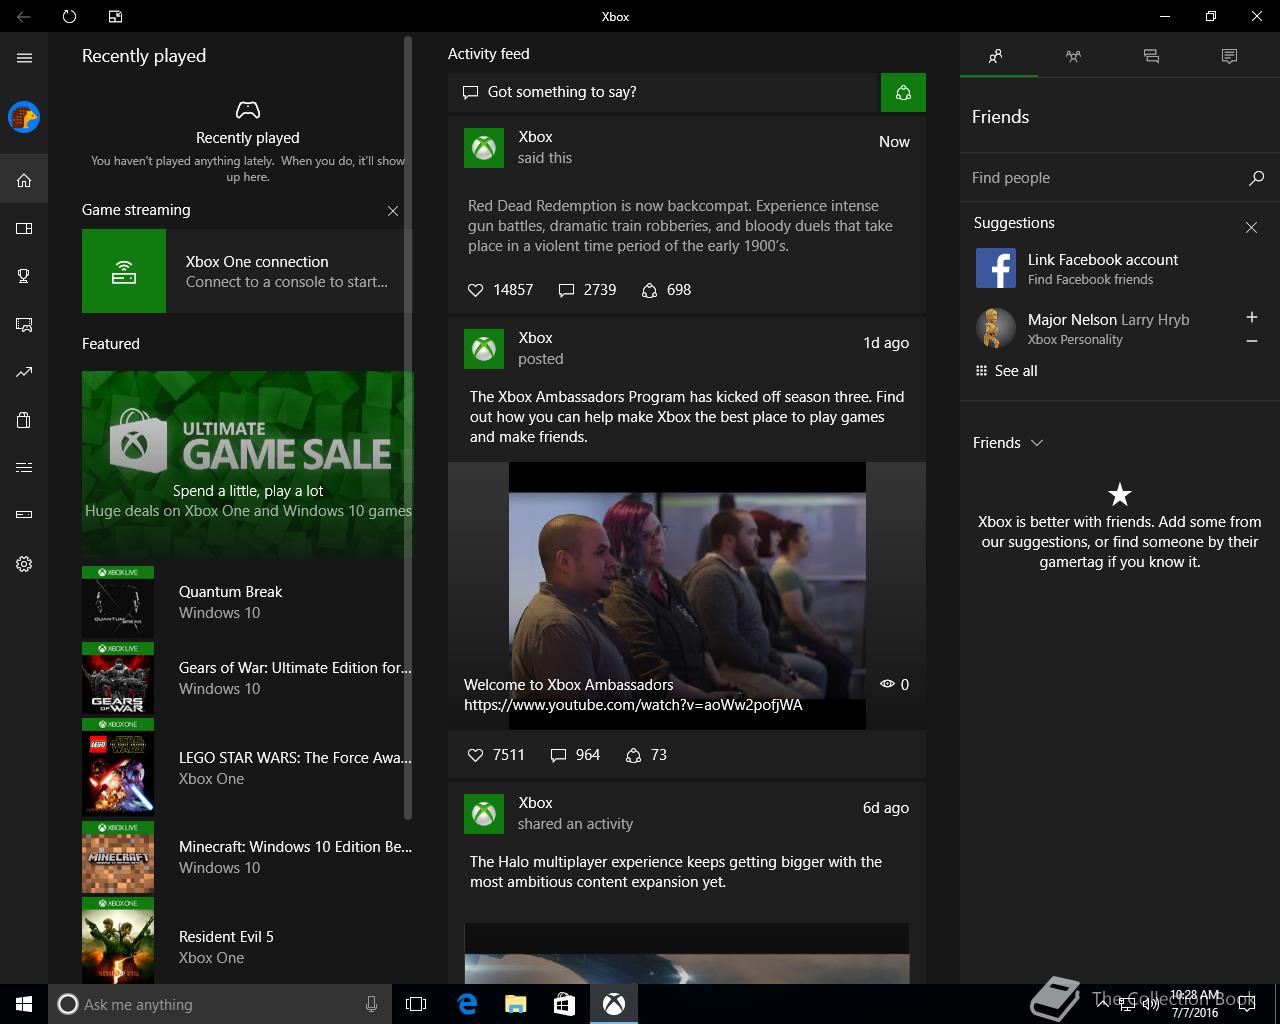Open Trending sidebar icon
Image resolution: width=1280 pixels, height=1024 pixels.
(x=24, y=373)
